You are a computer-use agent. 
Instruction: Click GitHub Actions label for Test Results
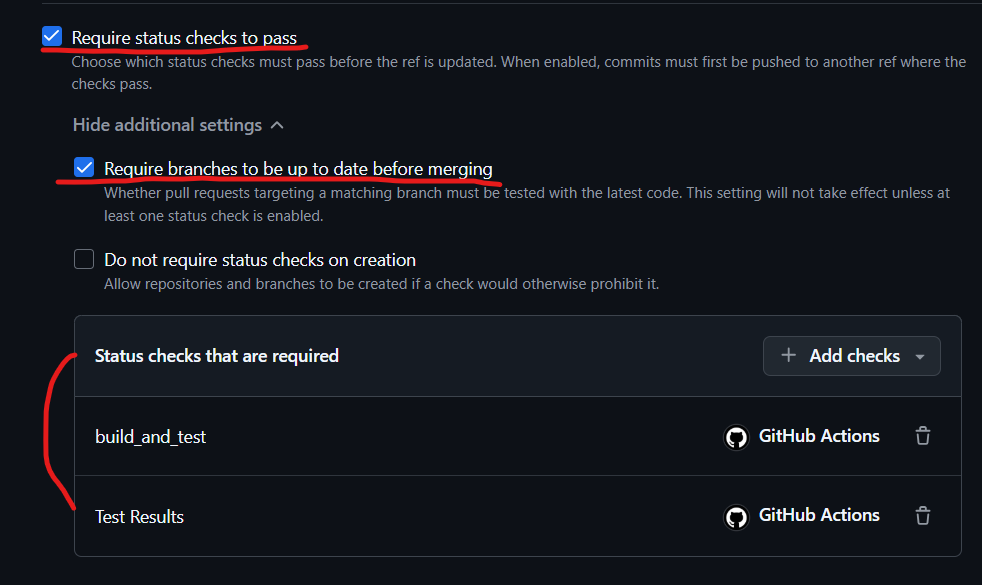tap(819, 516)
